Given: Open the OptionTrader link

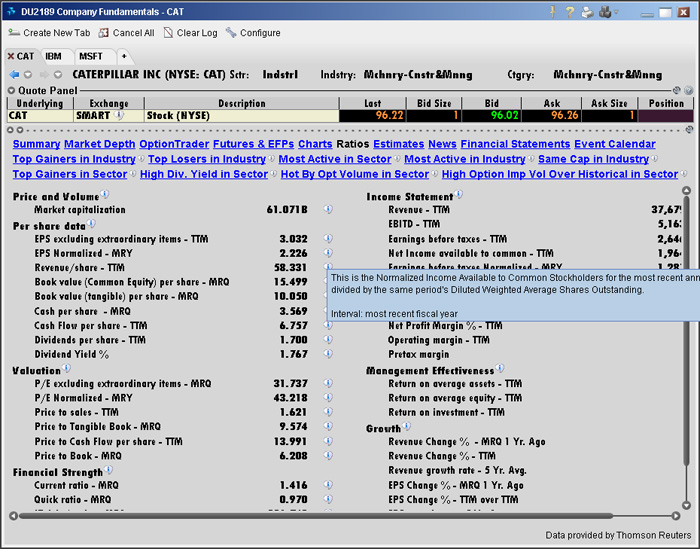Looking at the screenshot, I should 174,144.
